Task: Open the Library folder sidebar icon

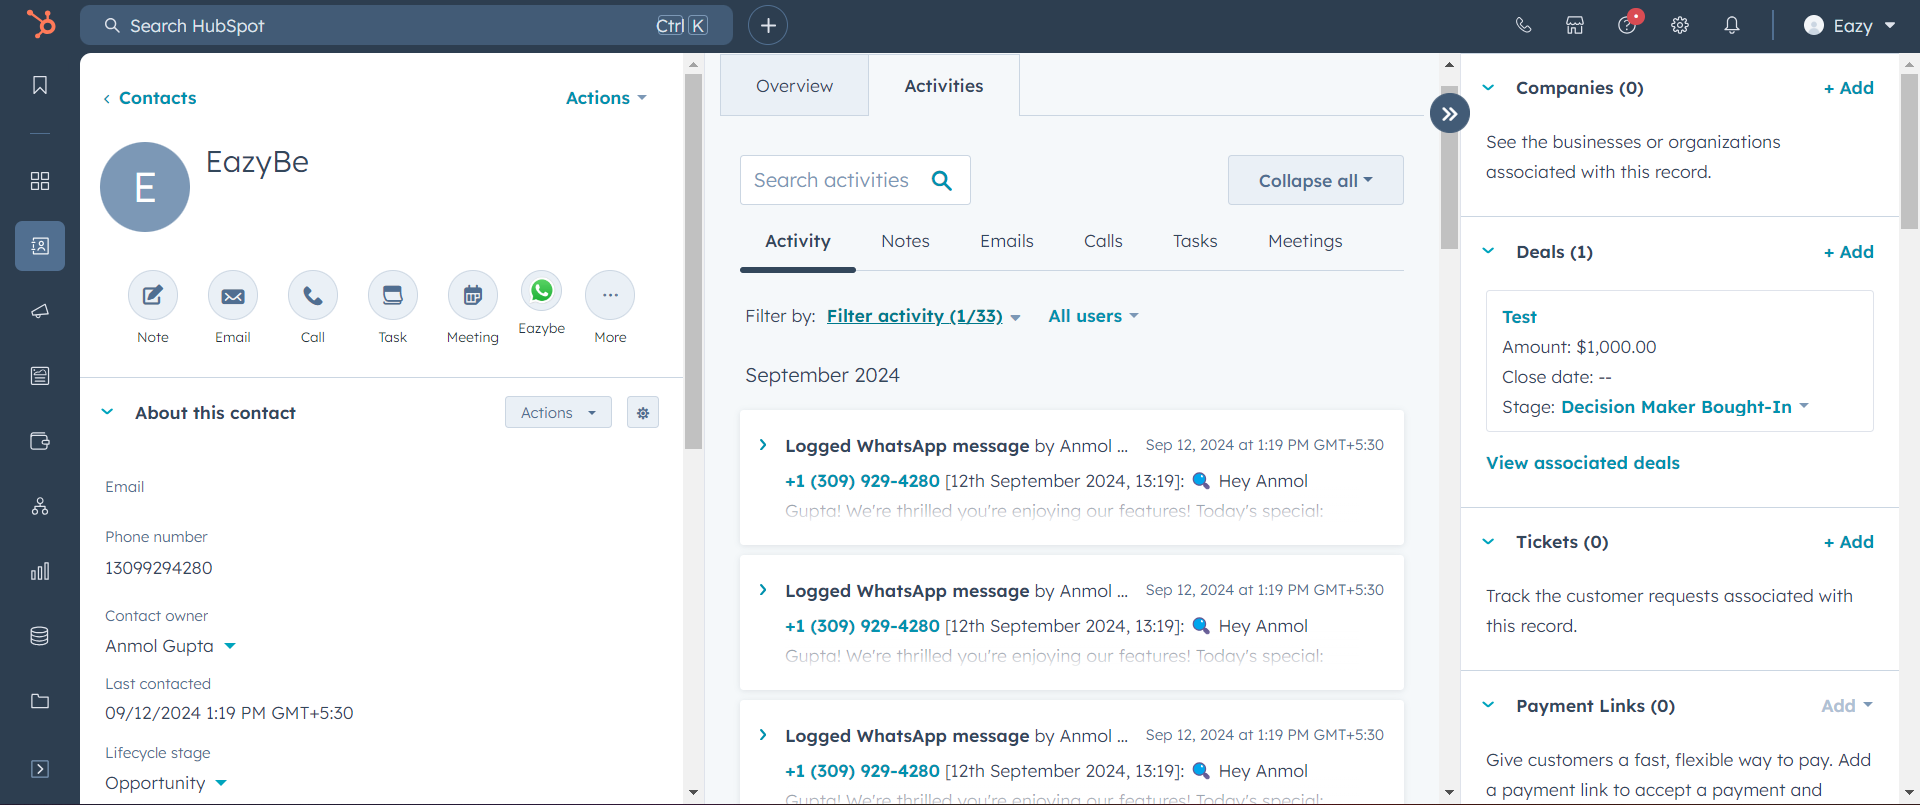Action: (40, 701)
